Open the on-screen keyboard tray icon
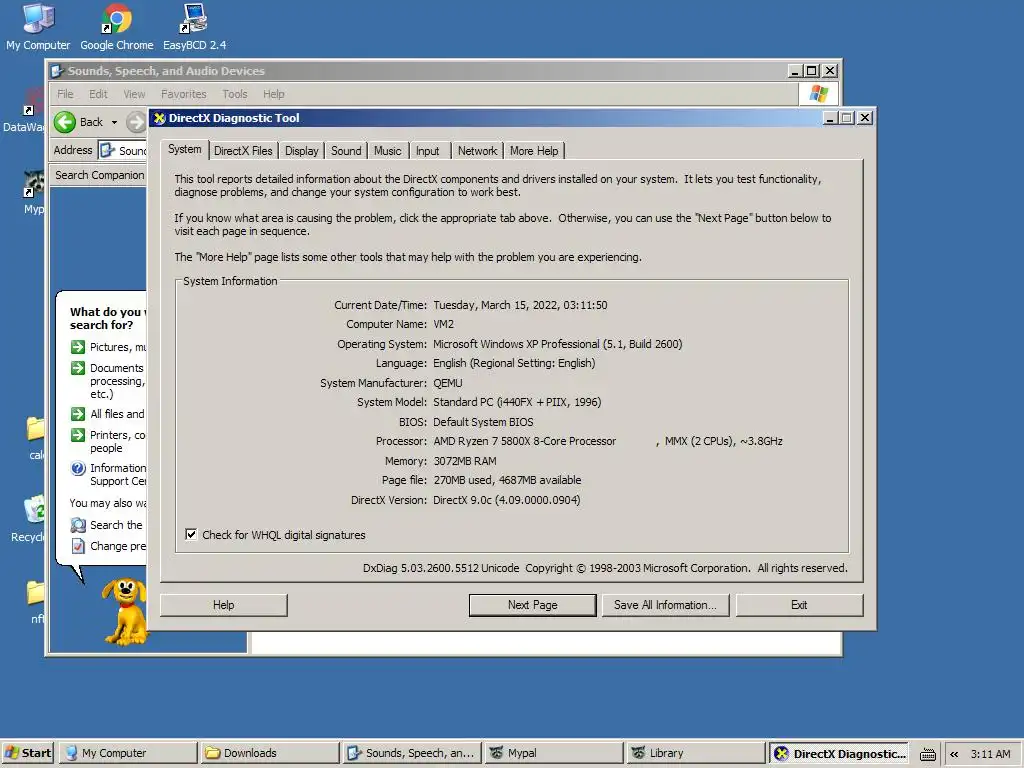 tap(927, 754)
